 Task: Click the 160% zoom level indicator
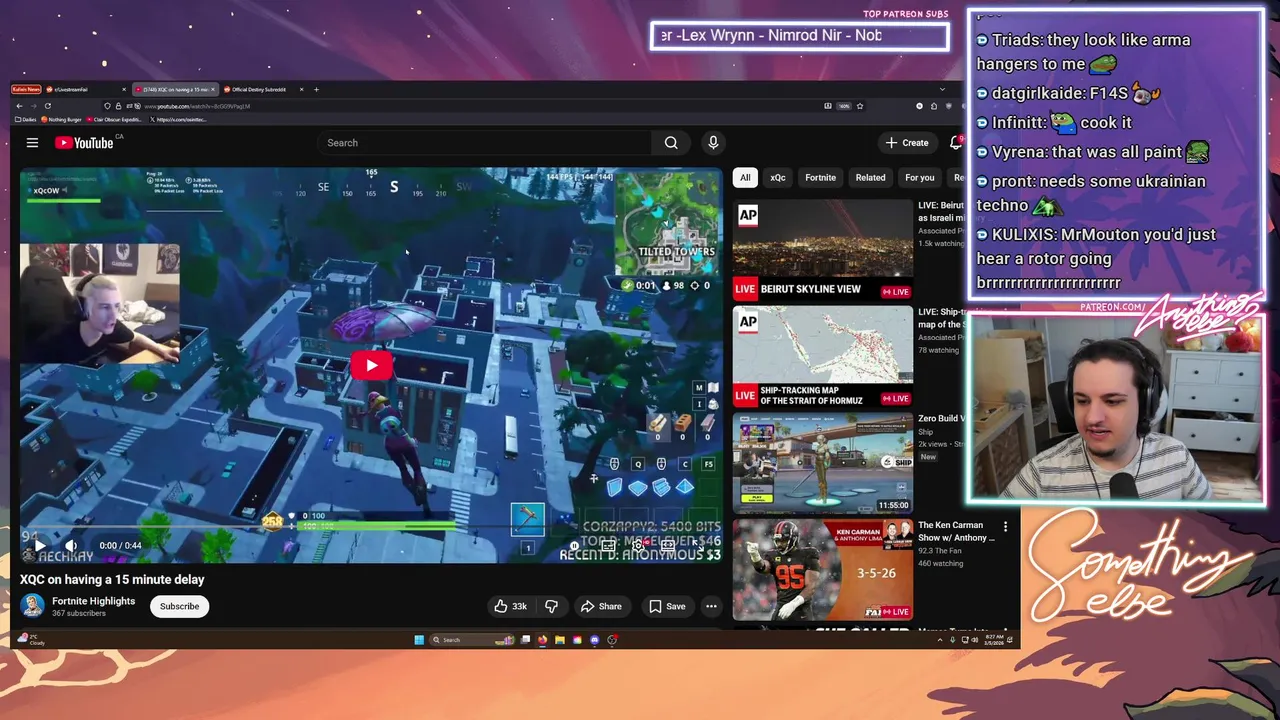(x=844, y=106)
